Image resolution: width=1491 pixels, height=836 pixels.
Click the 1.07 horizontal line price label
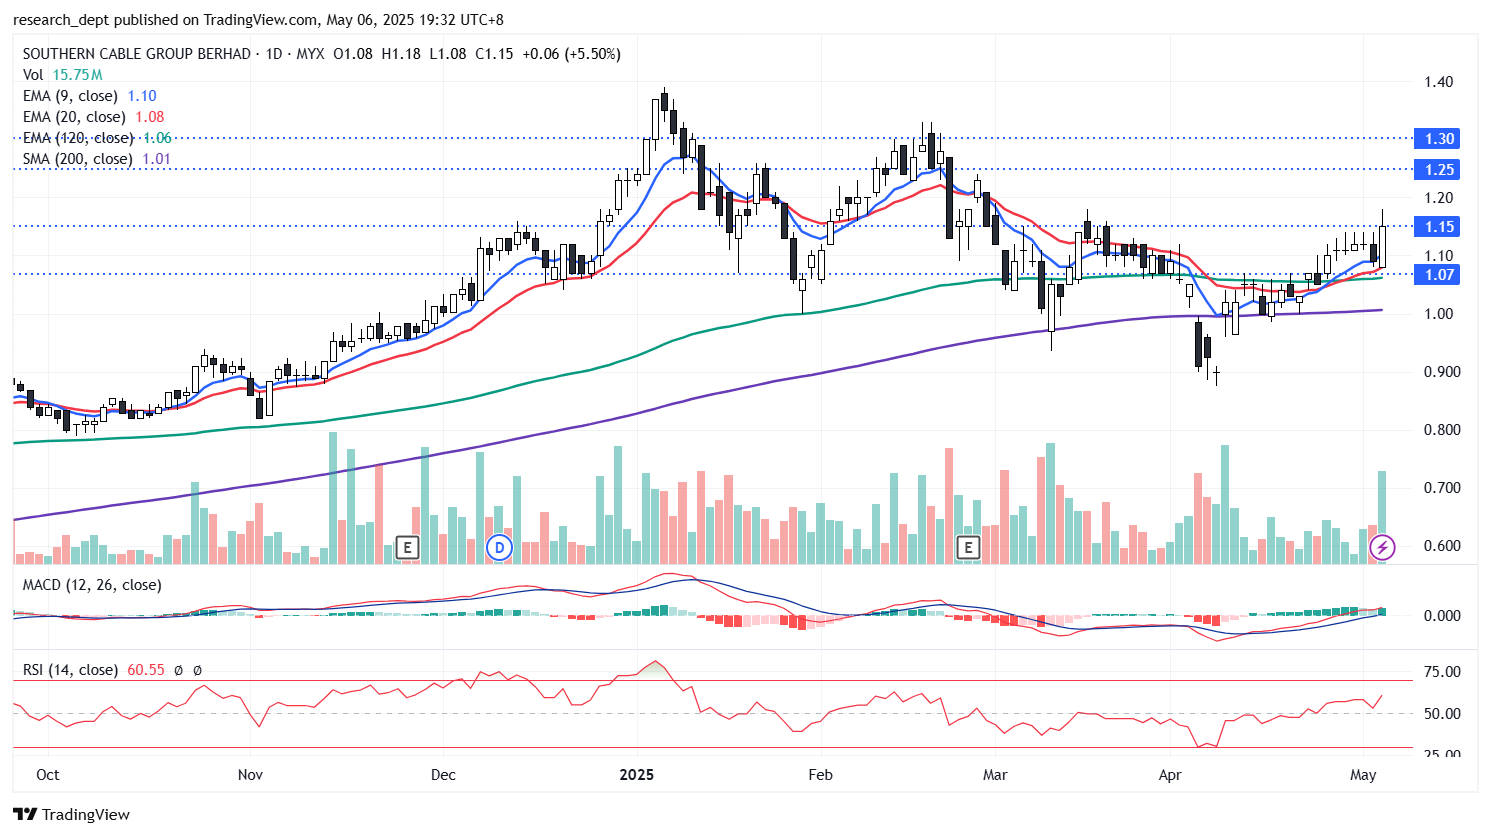pyautogui.click(x=1435, y=275)
